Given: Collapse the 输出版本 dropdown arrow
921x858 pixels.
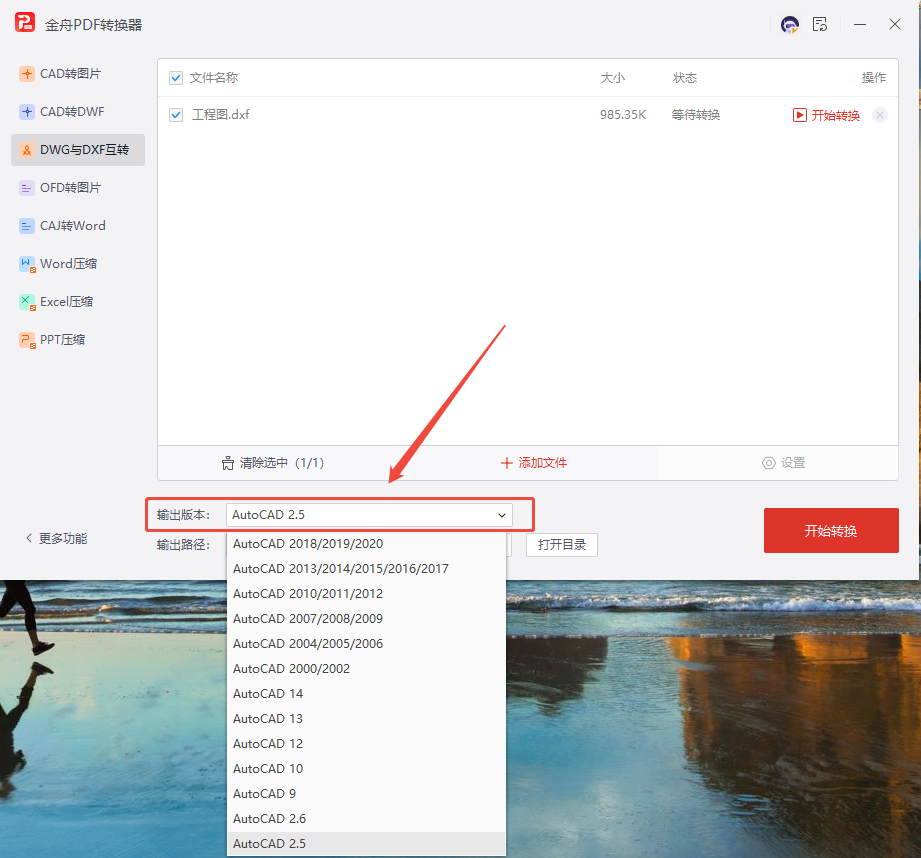Looking at the screenshot, I should pos(502,515).
